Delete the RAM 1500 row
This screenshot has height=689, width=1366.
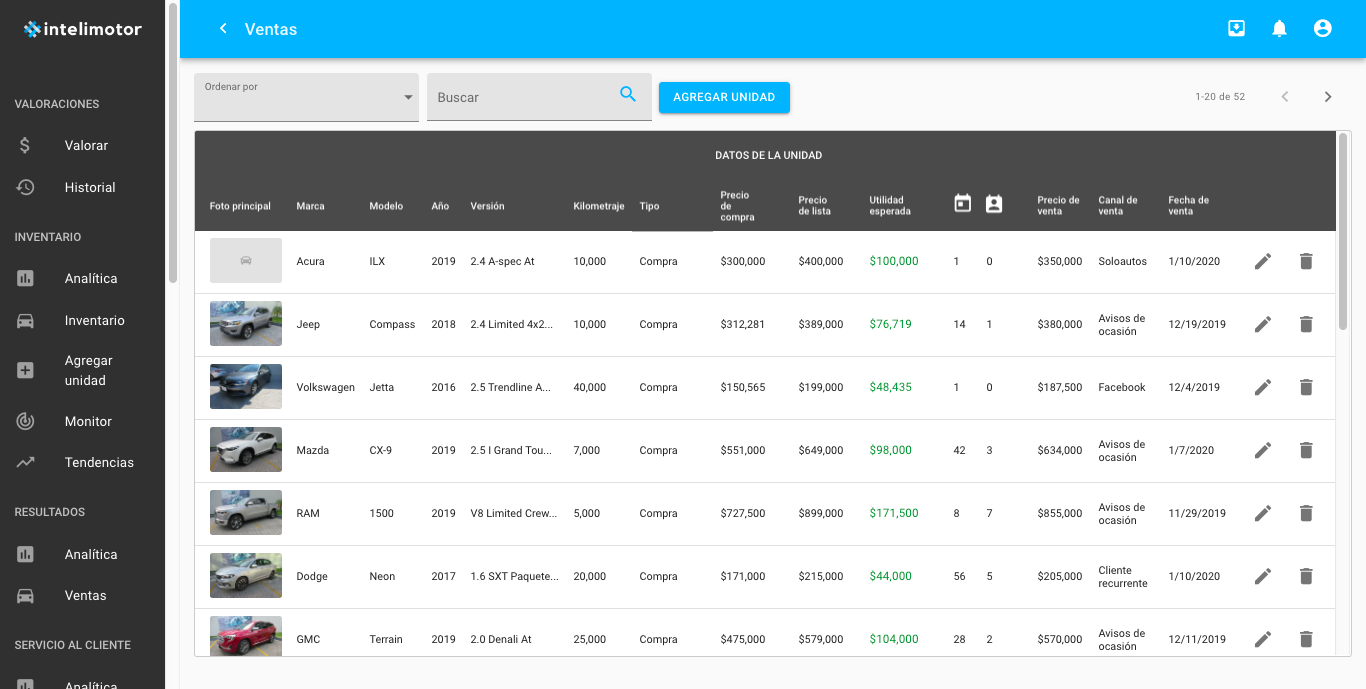coord(1305,513)
